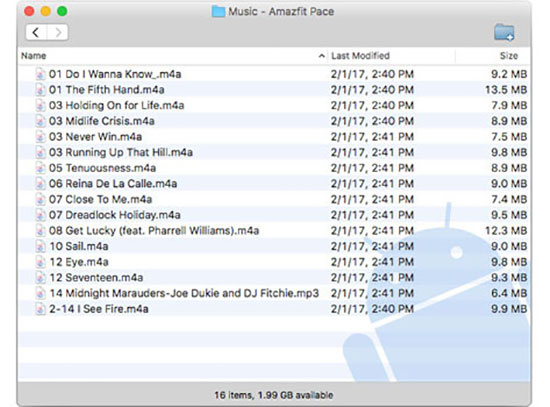Screen dimensions: 550x407
Task: Go back with the left arrow
Action: (36, 33)
